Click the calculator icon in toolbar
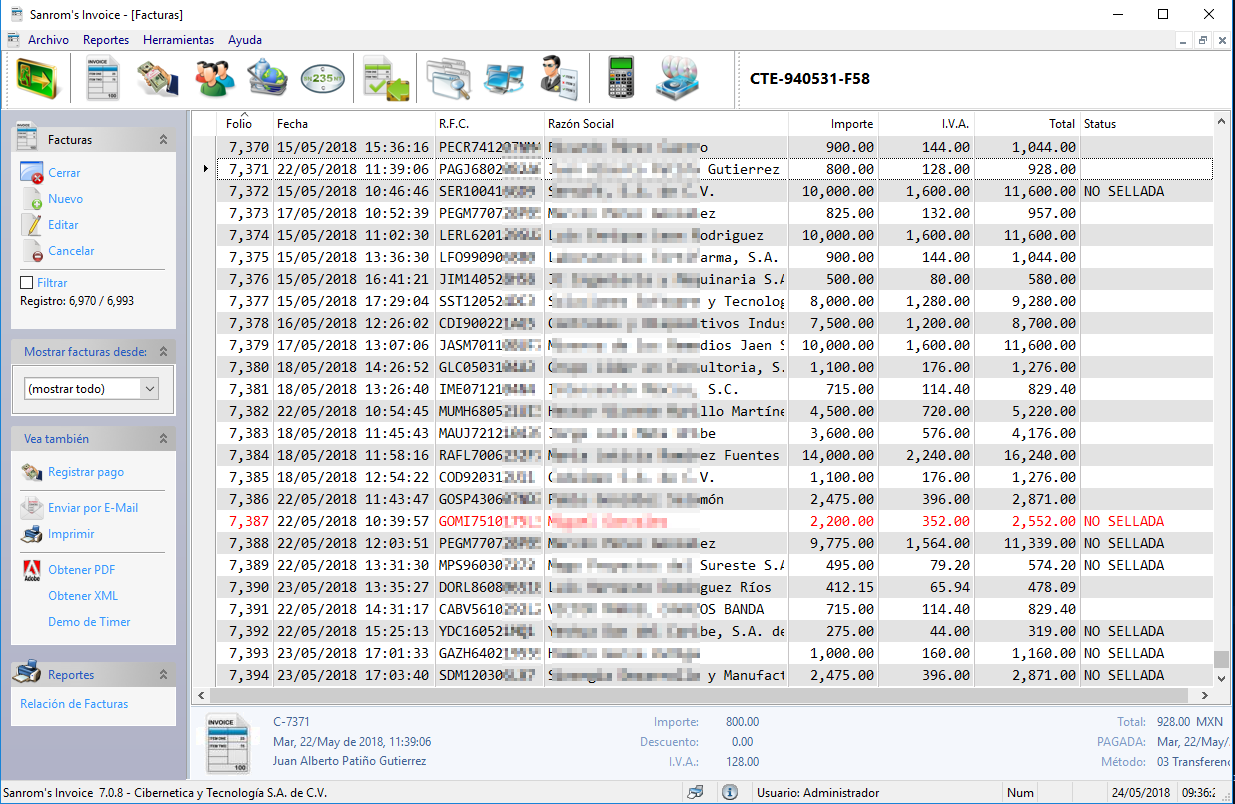The image size is (1235, 804). (x=622, y=78)
